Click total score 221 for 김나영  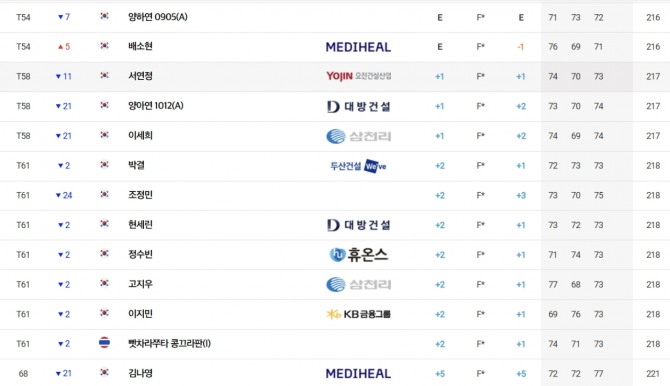point(653,374)
